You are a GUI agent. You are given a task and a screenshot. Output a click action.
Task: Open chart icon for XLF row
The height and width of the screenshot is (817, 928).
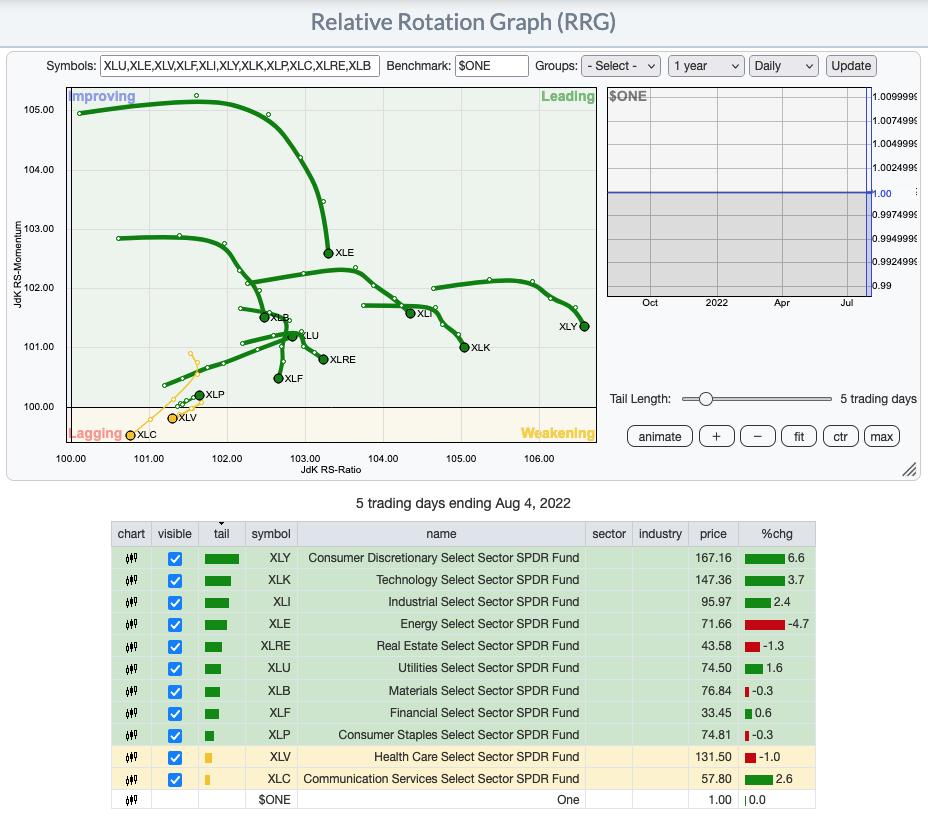[131, 713]
